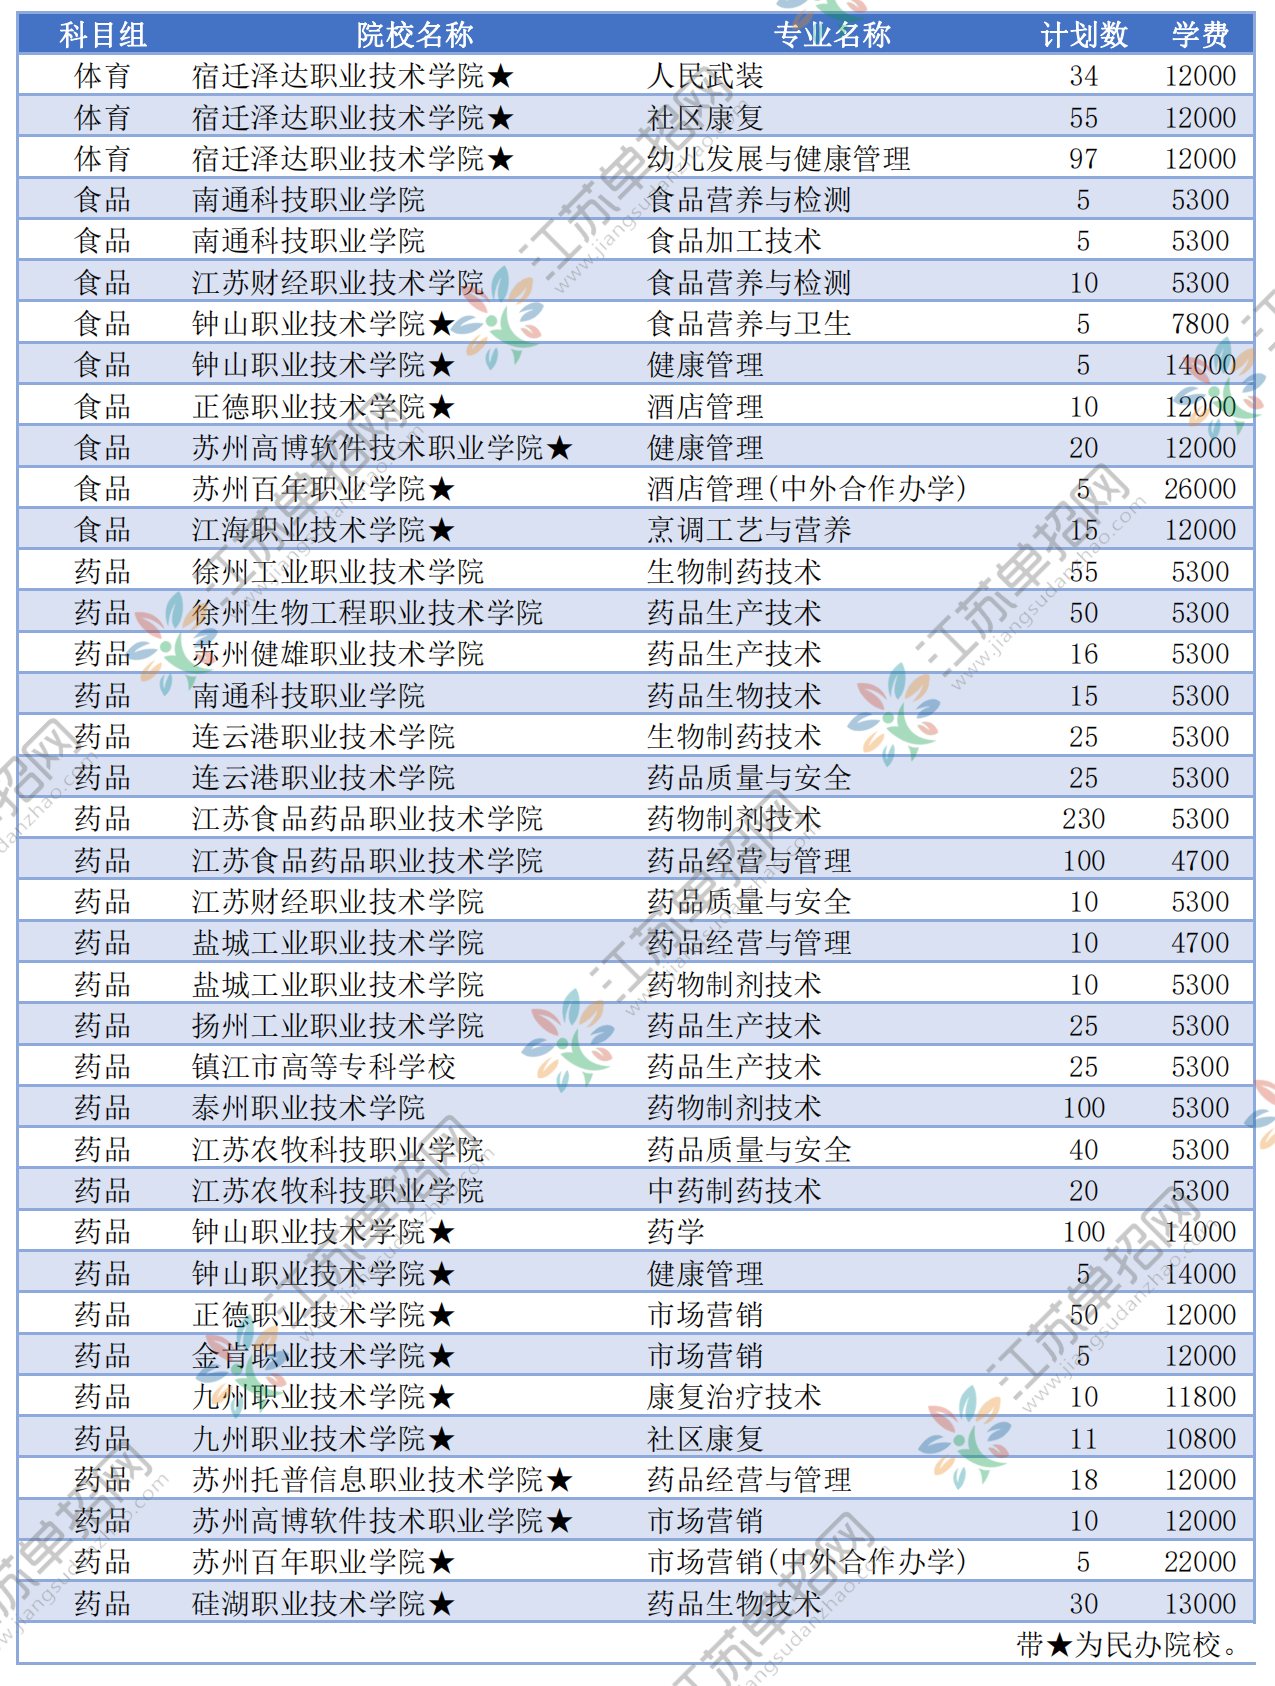Click 硅湖职业技术学院★ school name
Image resolution: width=1275 pixels, height=1686 pixels.
coord(323,1604)
